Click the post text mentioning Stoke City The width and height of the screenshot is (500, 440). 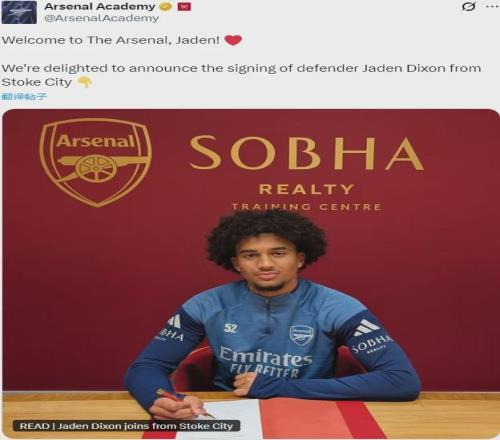[241, 75]
